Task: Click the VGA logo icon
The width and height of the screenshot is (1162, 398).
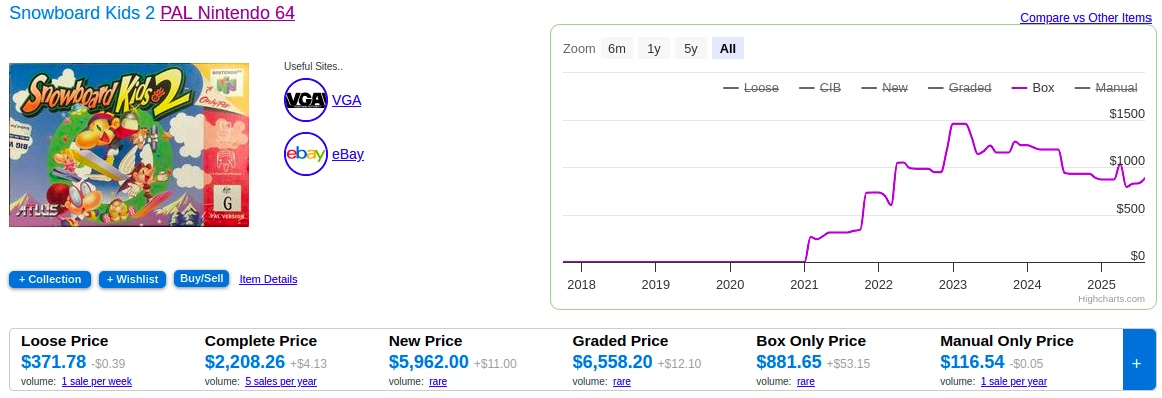Action: 305,99
